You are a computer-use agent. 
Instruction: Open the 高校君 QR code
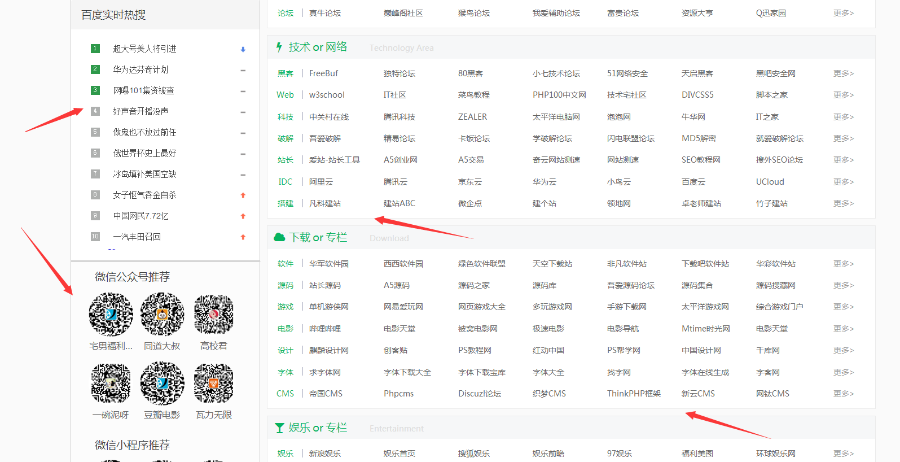coord(214,314)
